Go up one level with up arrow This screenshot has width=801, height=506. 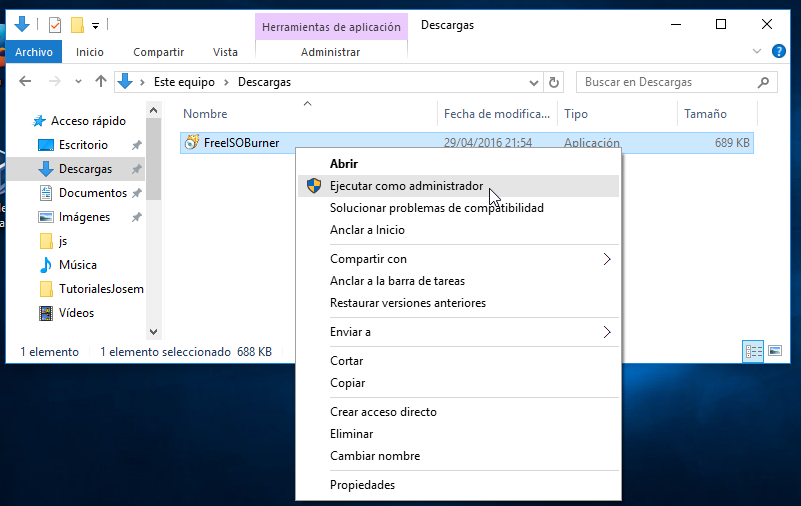coord(101,81)
